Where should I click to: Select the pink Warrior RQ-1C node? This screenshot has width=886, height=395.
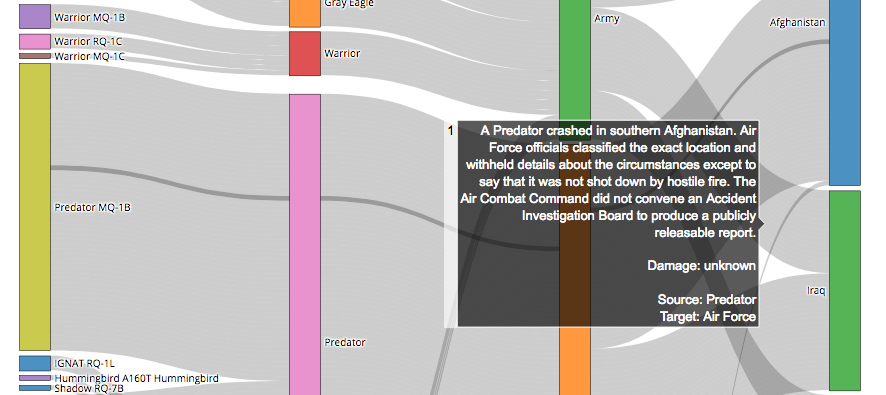coord(35,42)
